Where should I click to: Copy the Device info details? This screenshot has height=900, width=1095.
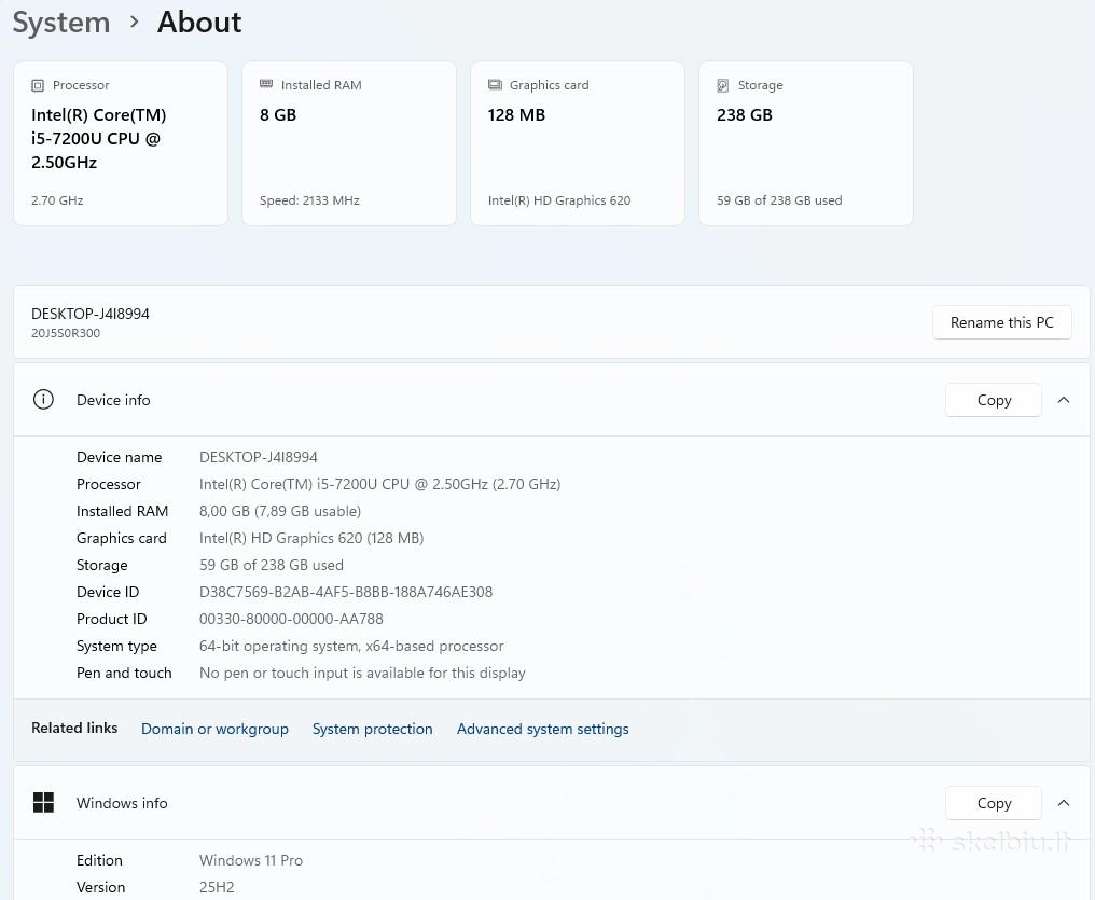(994, 400)
